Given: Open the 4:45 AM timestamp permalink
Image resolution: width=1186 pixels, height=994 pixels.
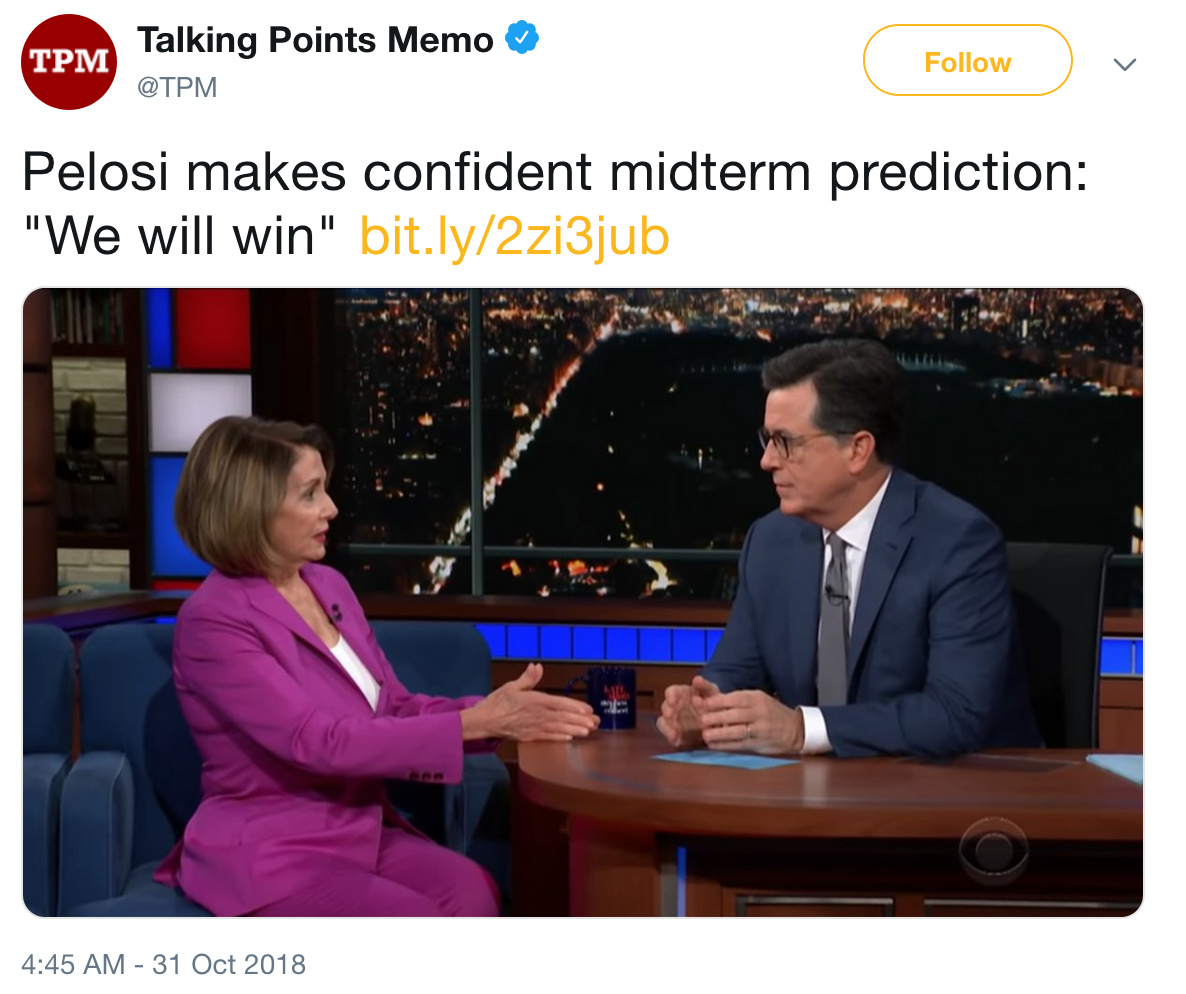Looking at the screenshot, I should (73, 964).
